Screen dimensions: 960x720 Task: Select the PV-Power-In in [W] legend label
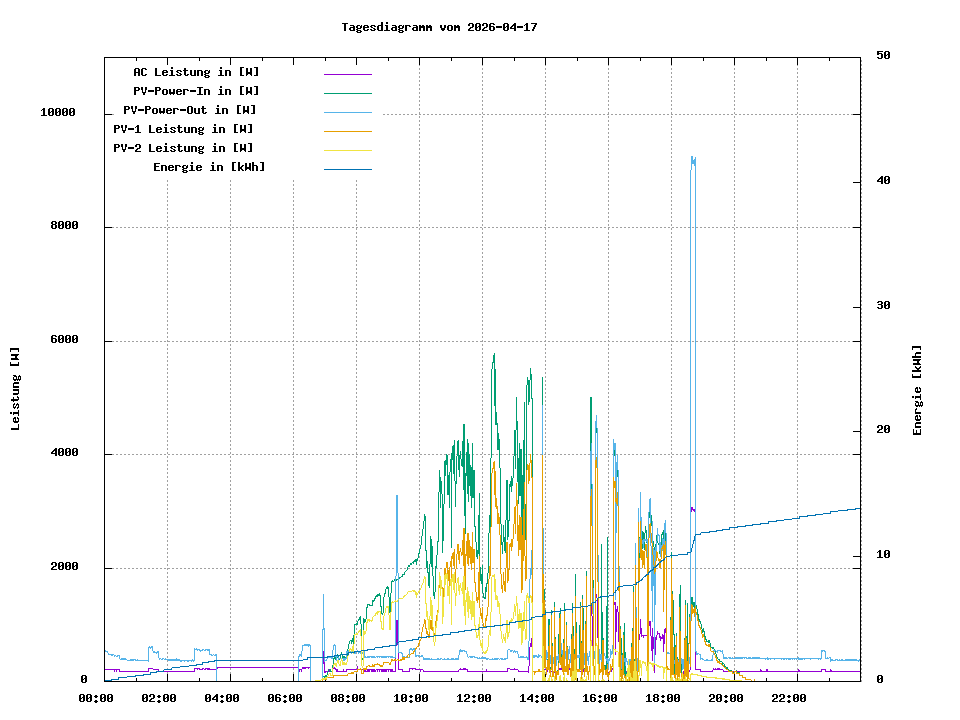pyautogui.click(x=196, y=91)
